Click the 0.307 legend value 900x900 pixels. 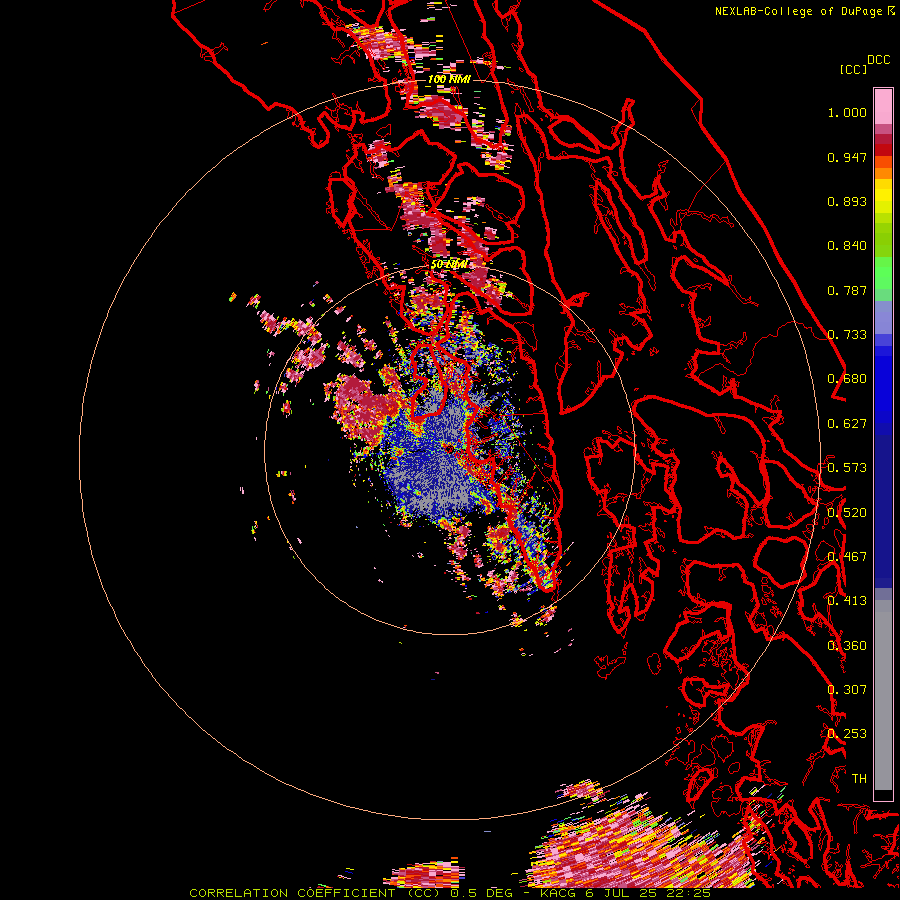click(x=847, y=690)
